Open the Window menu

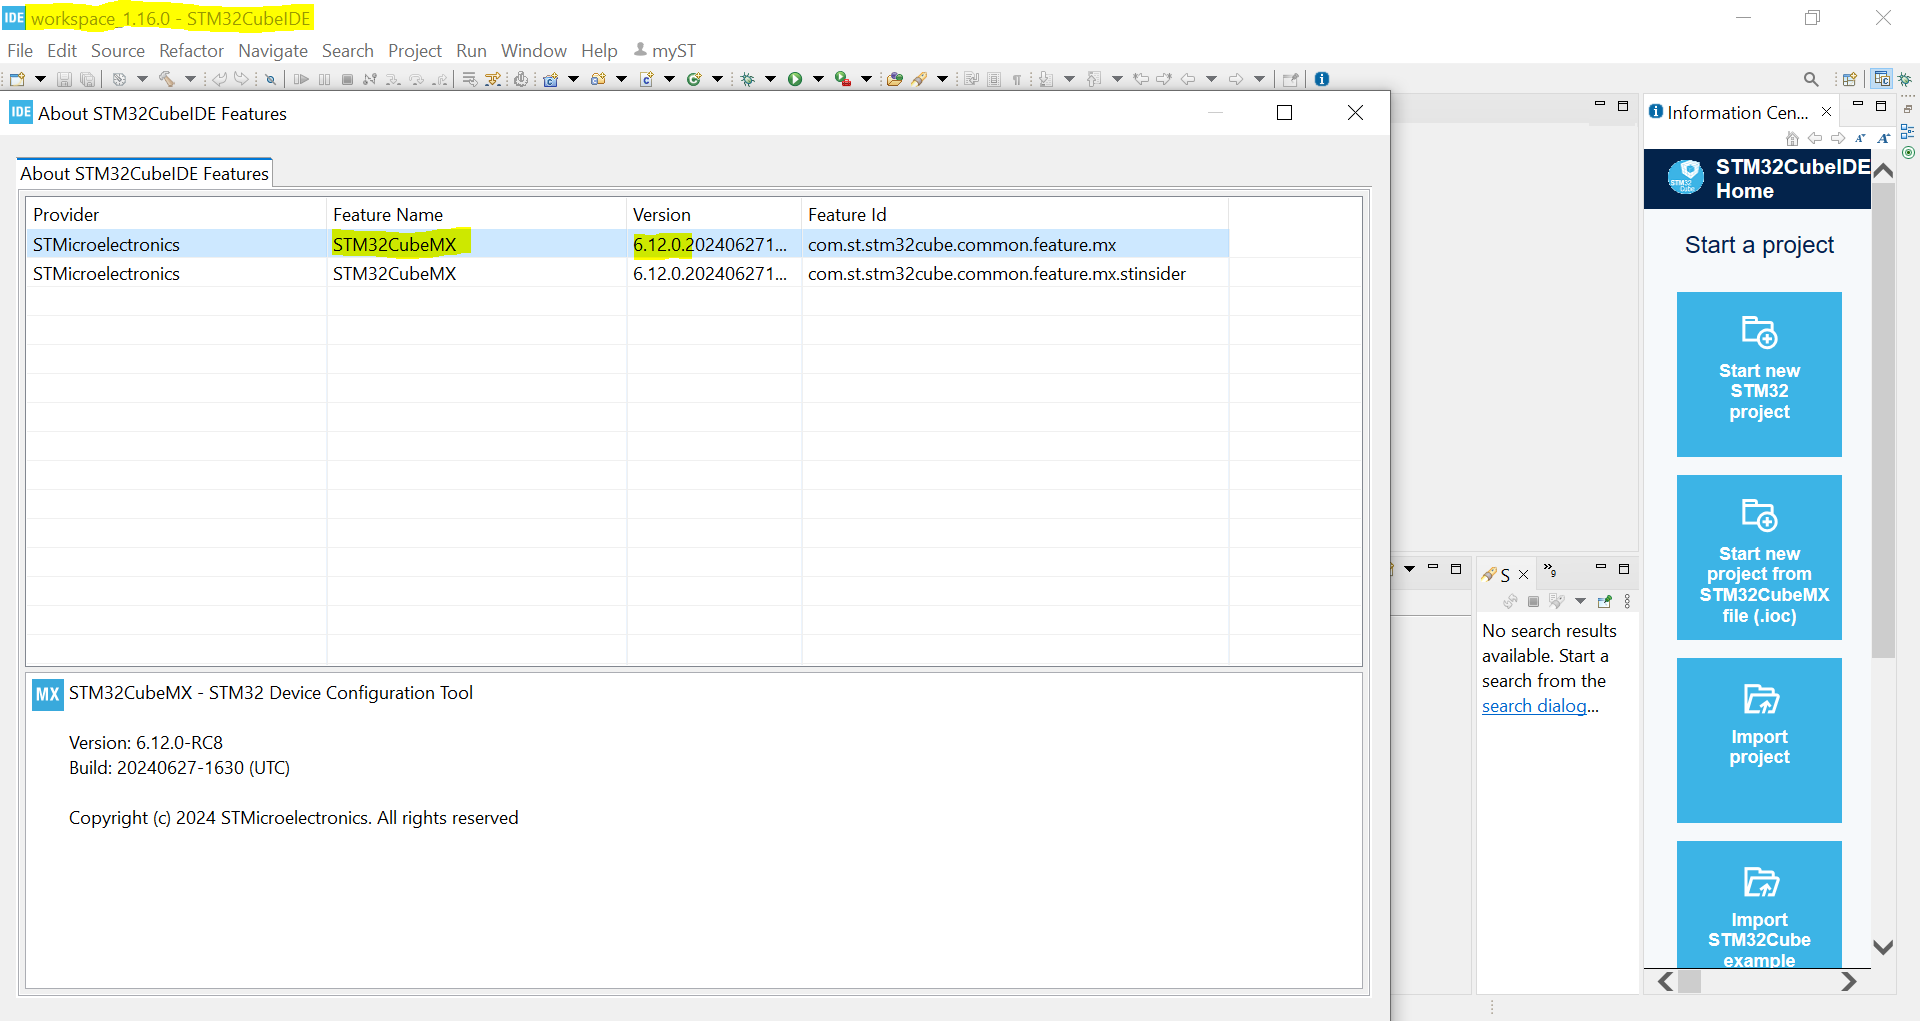point(533,50)
